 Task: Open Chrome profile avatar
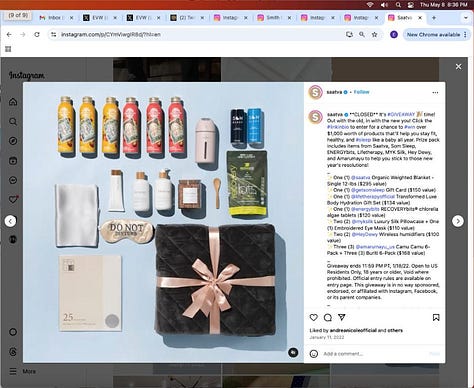click(x=394, y=34)
